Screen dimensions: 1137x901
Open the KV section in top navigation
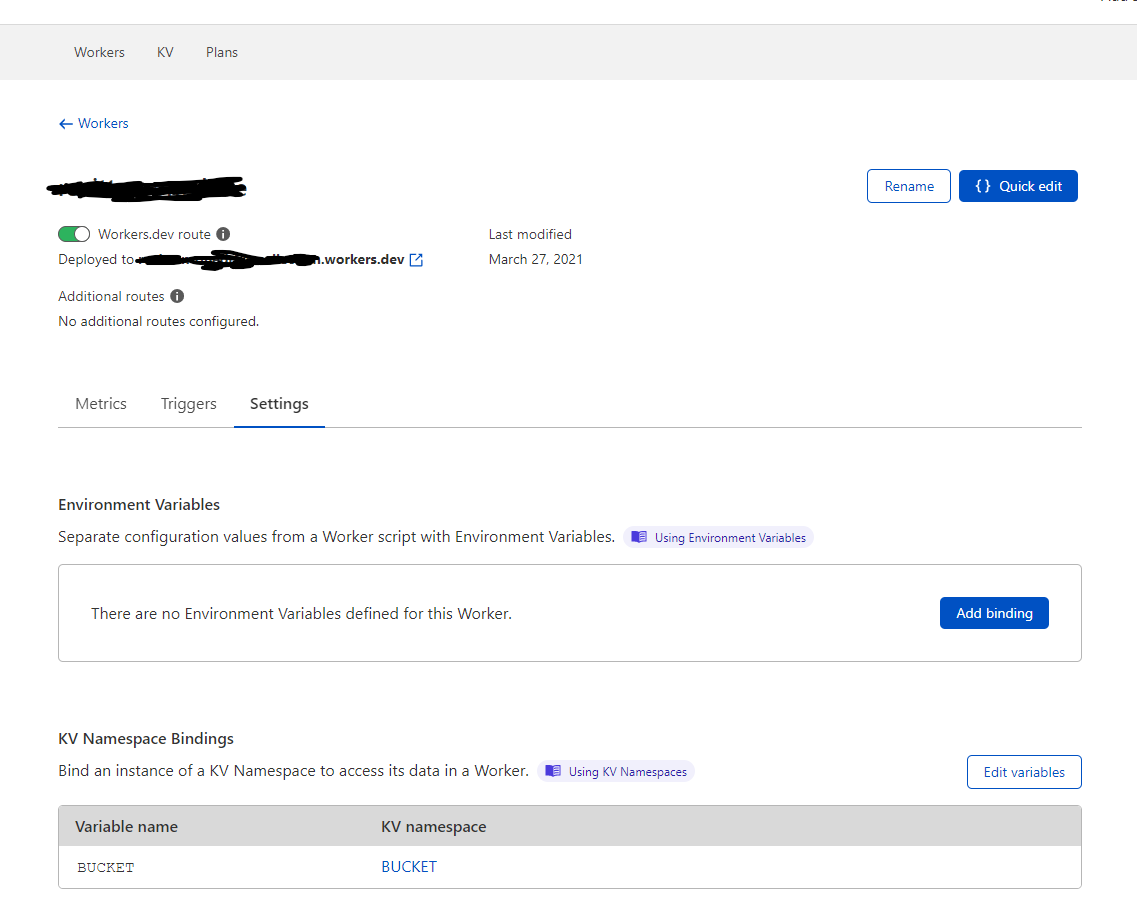tap(164, 52)
